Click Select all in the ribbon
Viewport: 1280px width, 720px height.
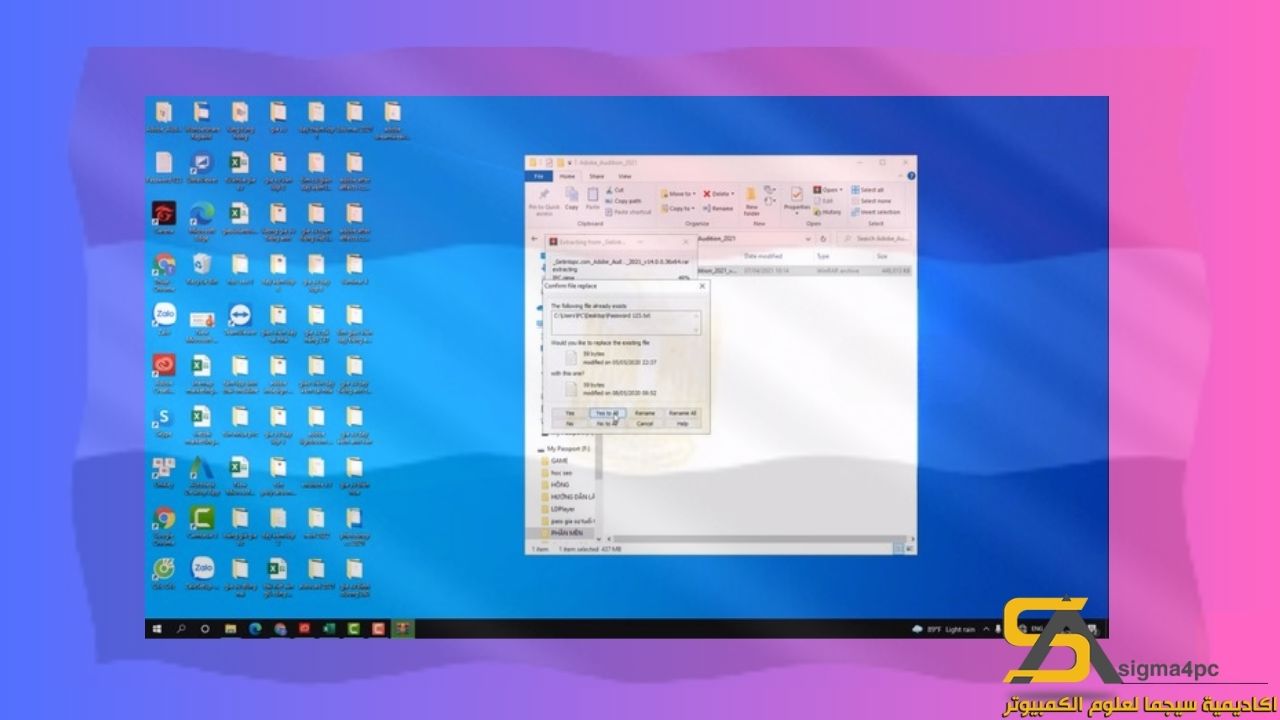[868, 190]
